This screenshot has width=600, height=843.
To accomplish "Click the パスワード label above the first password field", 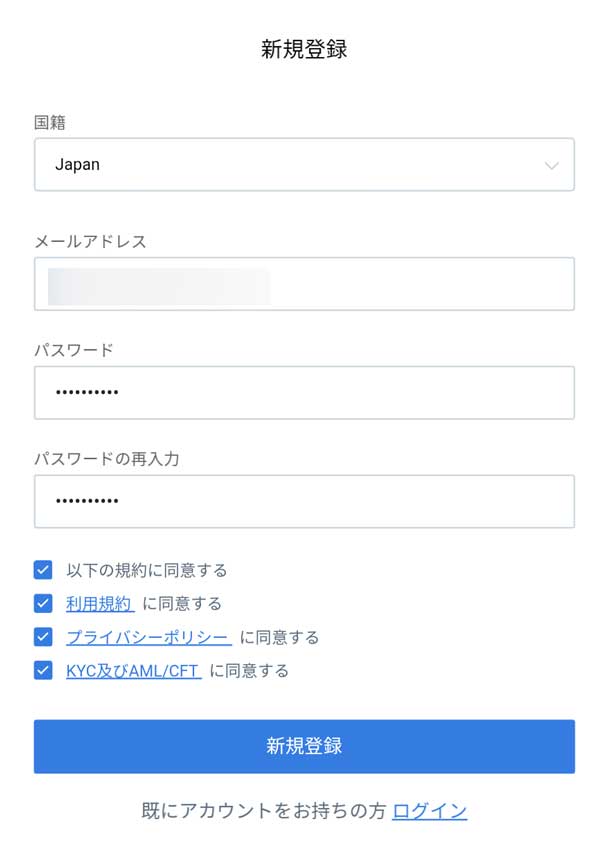I will pyautogui.click(x=74, y=350).
